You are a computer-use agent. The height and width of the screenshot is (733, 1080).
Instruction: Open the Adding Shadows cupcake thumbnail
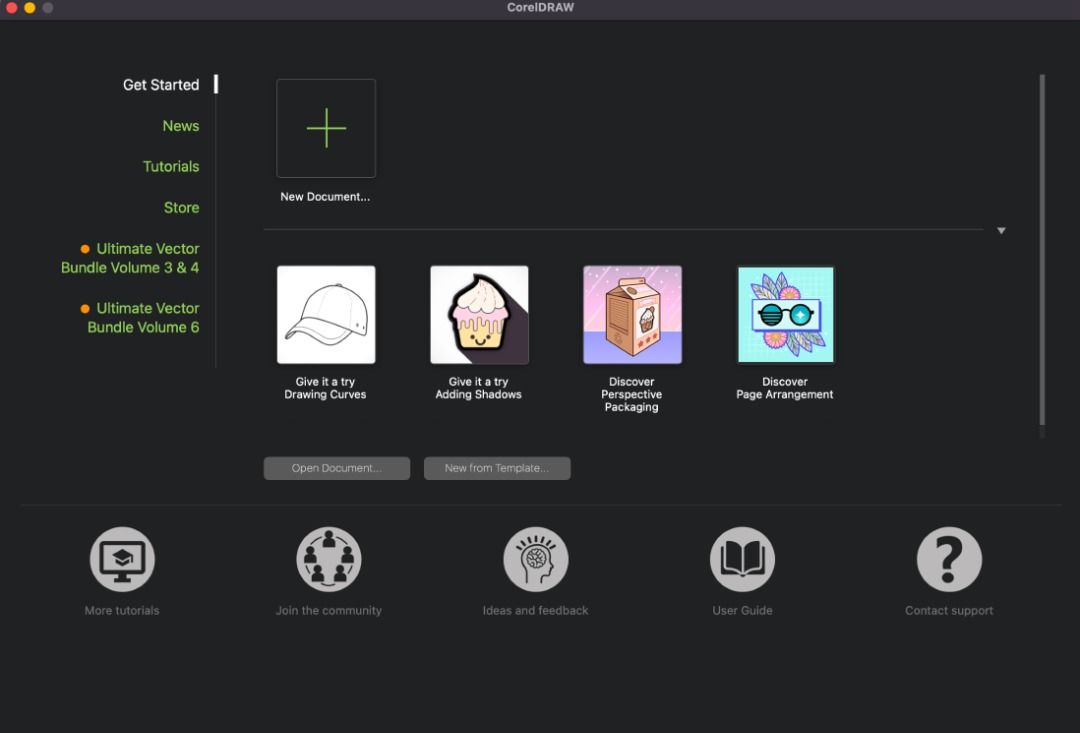(x=479, y=315)
